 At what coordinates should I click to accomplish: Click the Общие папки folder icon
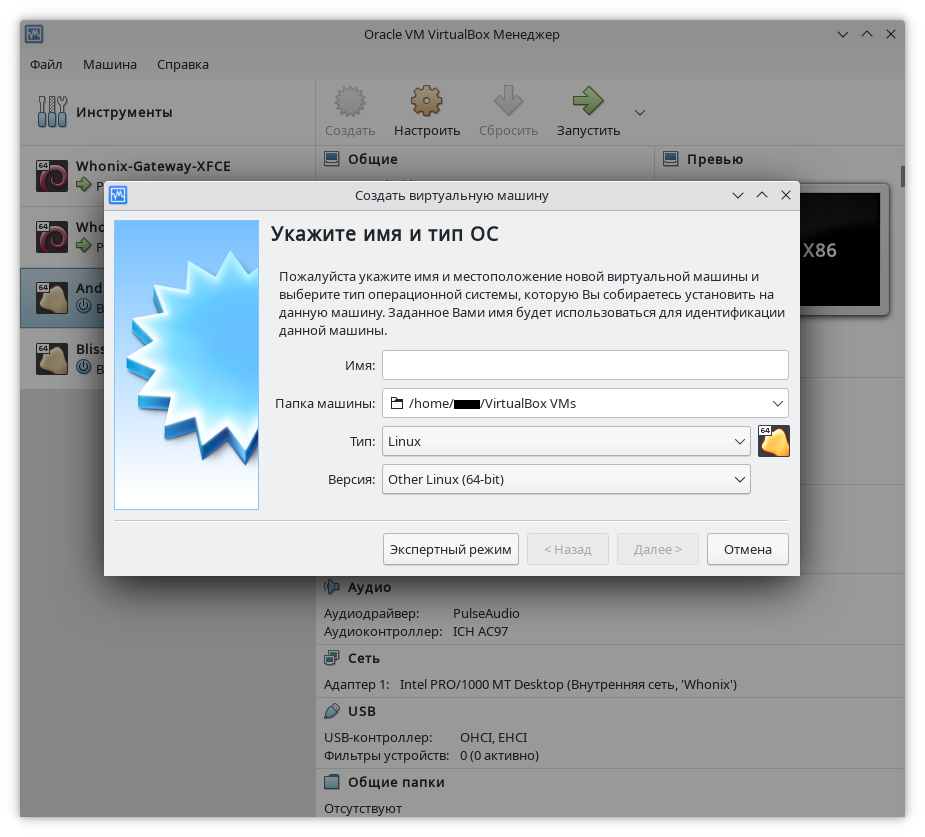click(332, 782)
